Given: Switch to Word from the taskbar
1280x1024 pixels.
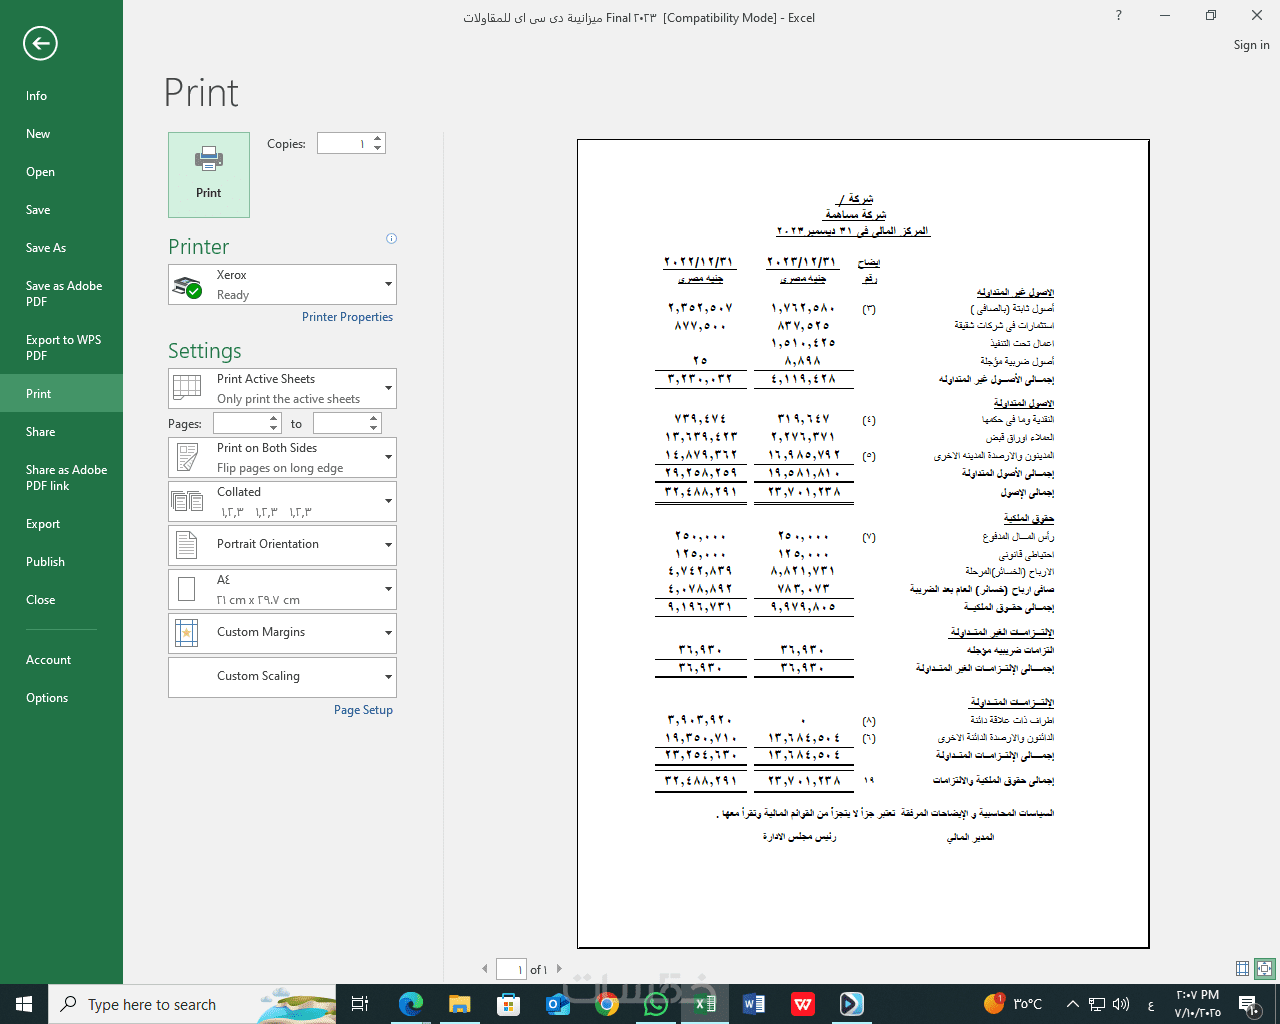Looking at the screenshot, I should [754, 1004].
